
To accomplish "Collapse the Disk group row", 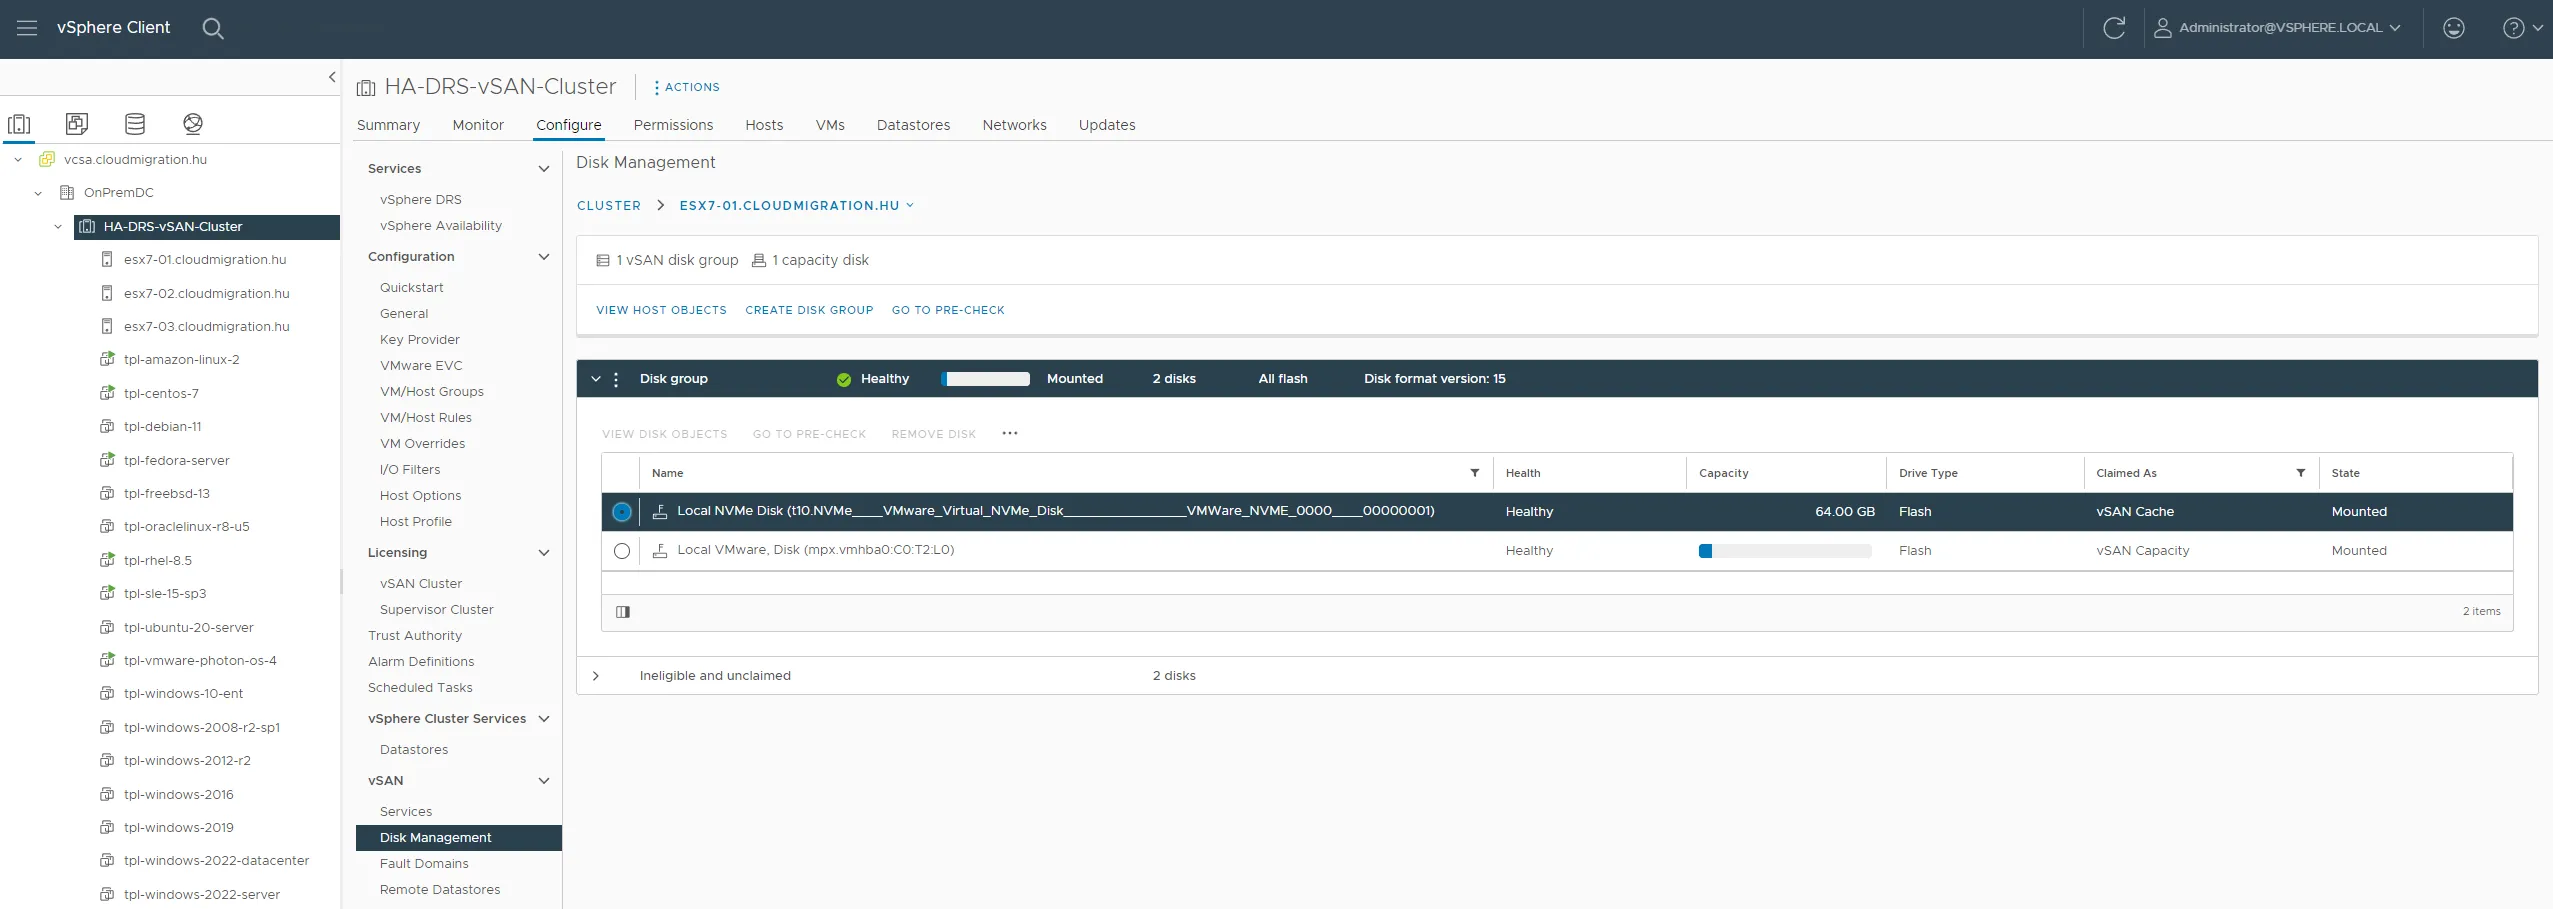I will (596, 379).
